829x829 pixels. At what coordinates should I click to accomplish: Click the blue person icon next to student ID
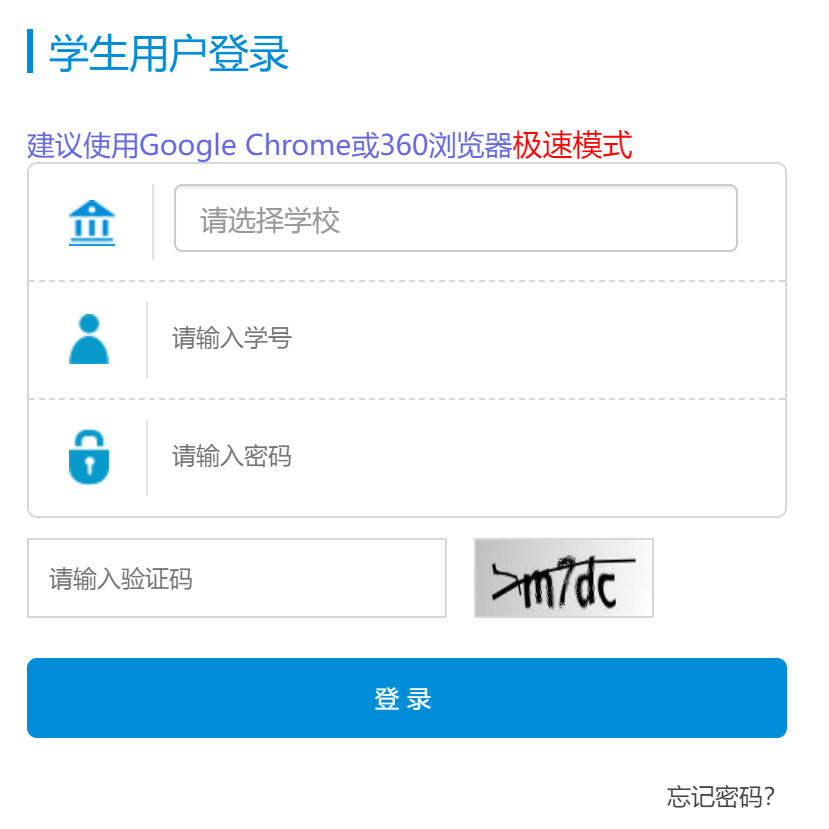tap(91, 337)
